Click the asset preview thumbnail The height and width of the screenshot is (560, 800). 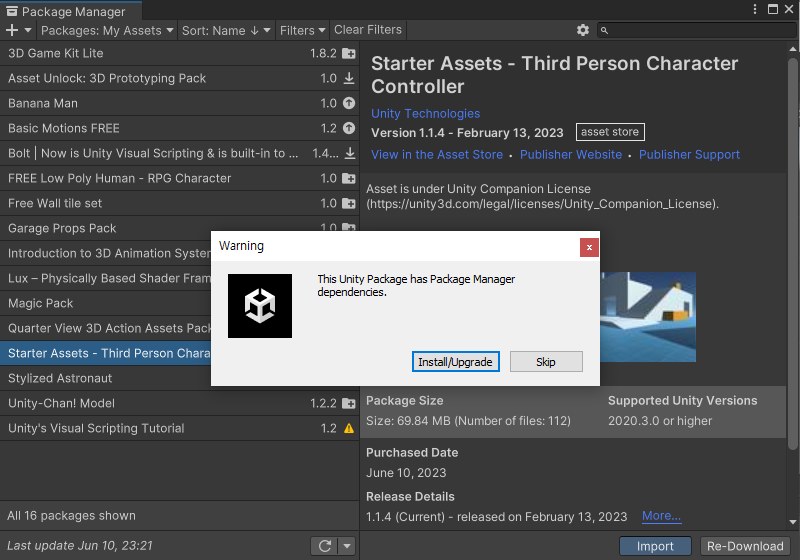tap(648, 317)
